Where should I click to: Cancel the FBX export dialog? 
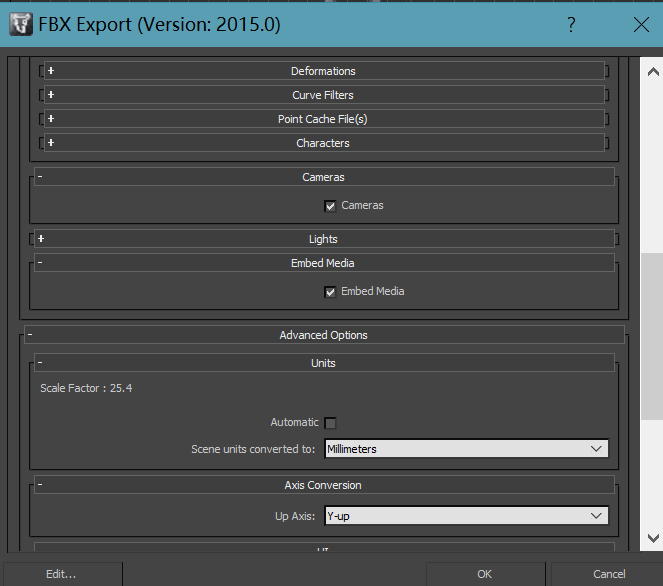coord(608,574)
